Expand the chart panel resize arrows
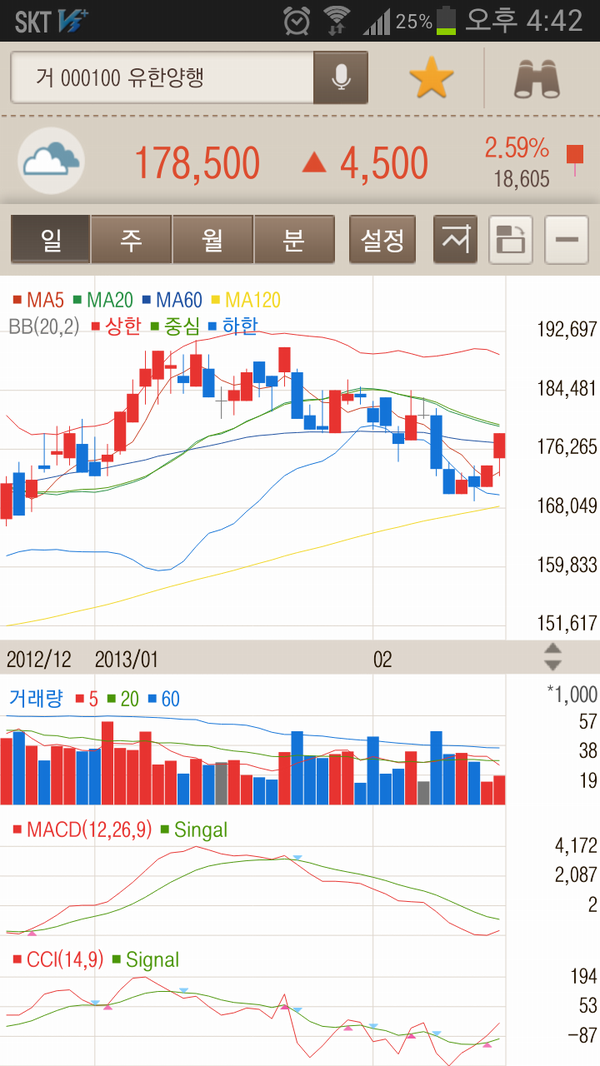 coord(554,656)
